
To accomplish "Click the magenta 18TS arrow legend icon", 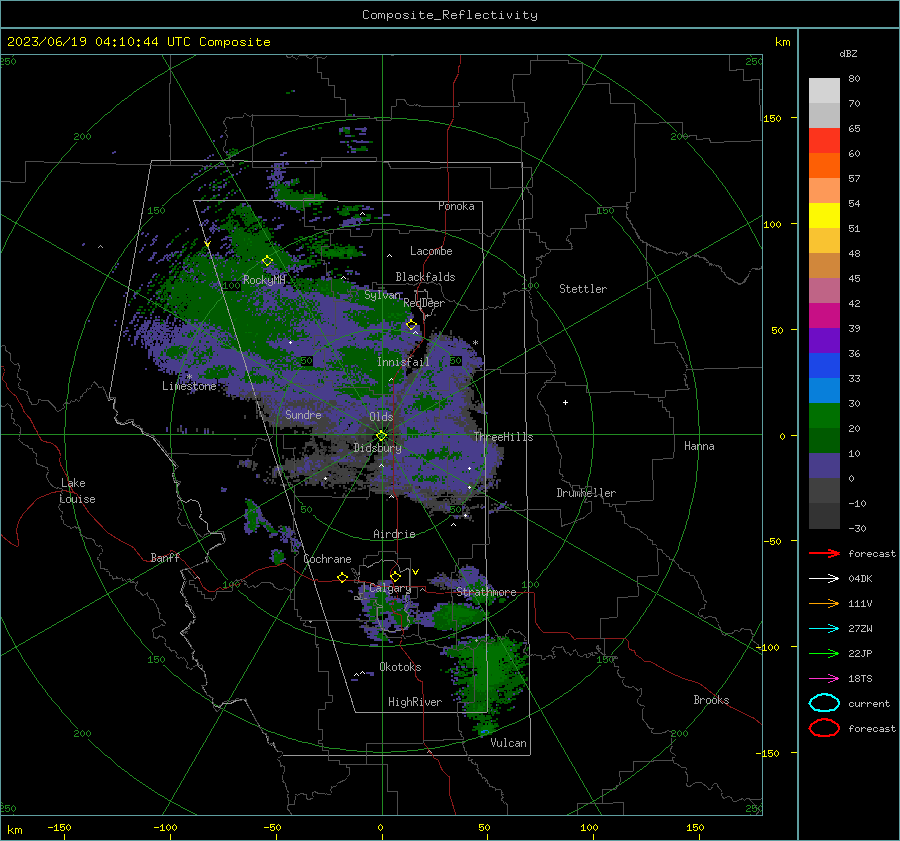I will pyautogui.click(x=824, y=679).
